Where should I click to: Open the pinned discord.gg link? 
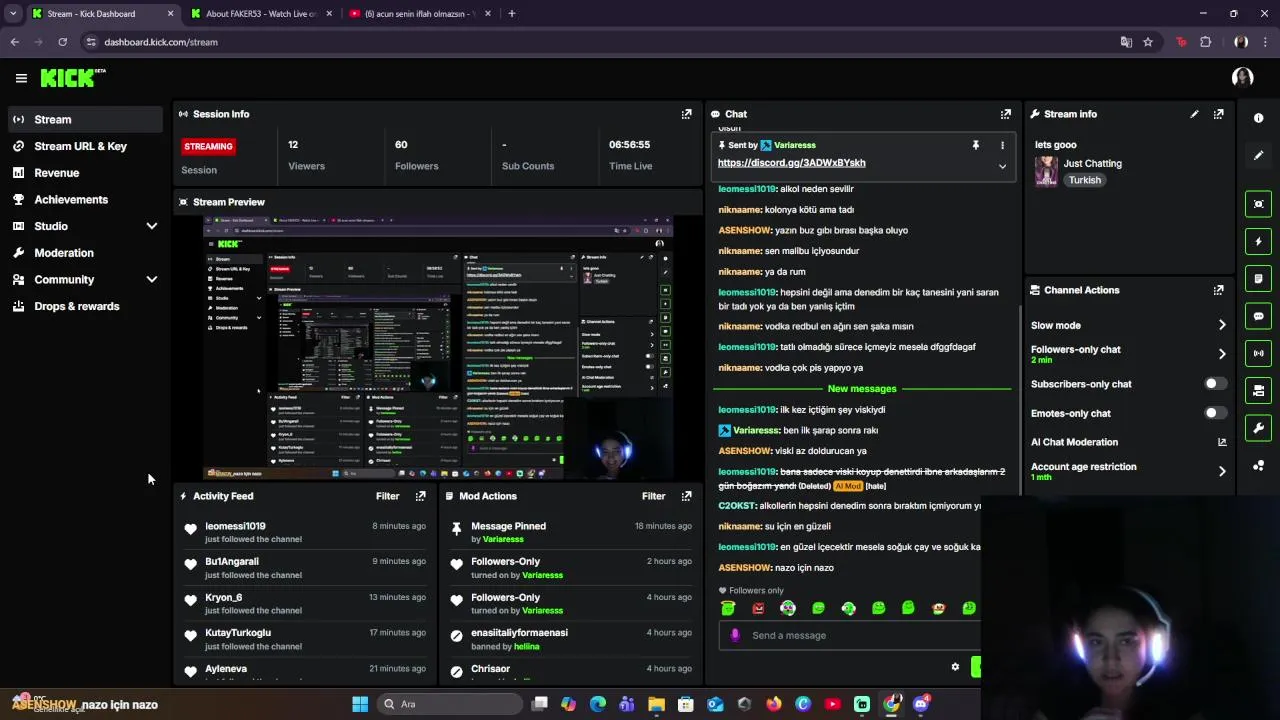point(791,163)
